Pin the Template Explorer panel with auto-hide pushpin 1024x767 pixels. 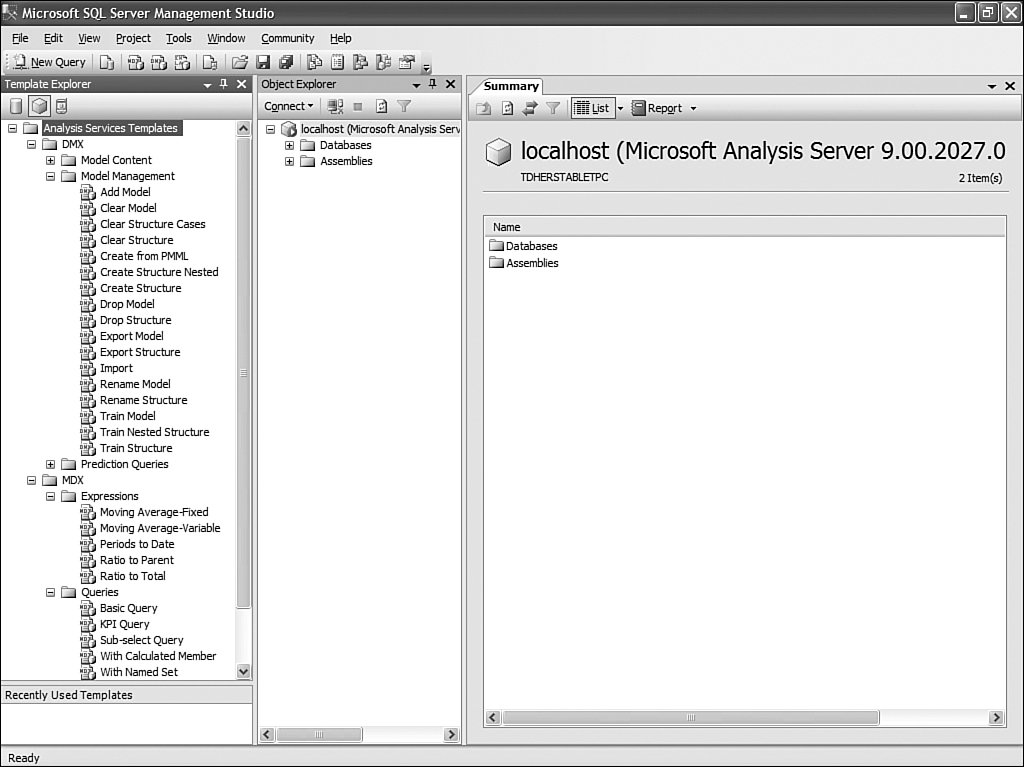pyautogui.click(x=224, y=85)
